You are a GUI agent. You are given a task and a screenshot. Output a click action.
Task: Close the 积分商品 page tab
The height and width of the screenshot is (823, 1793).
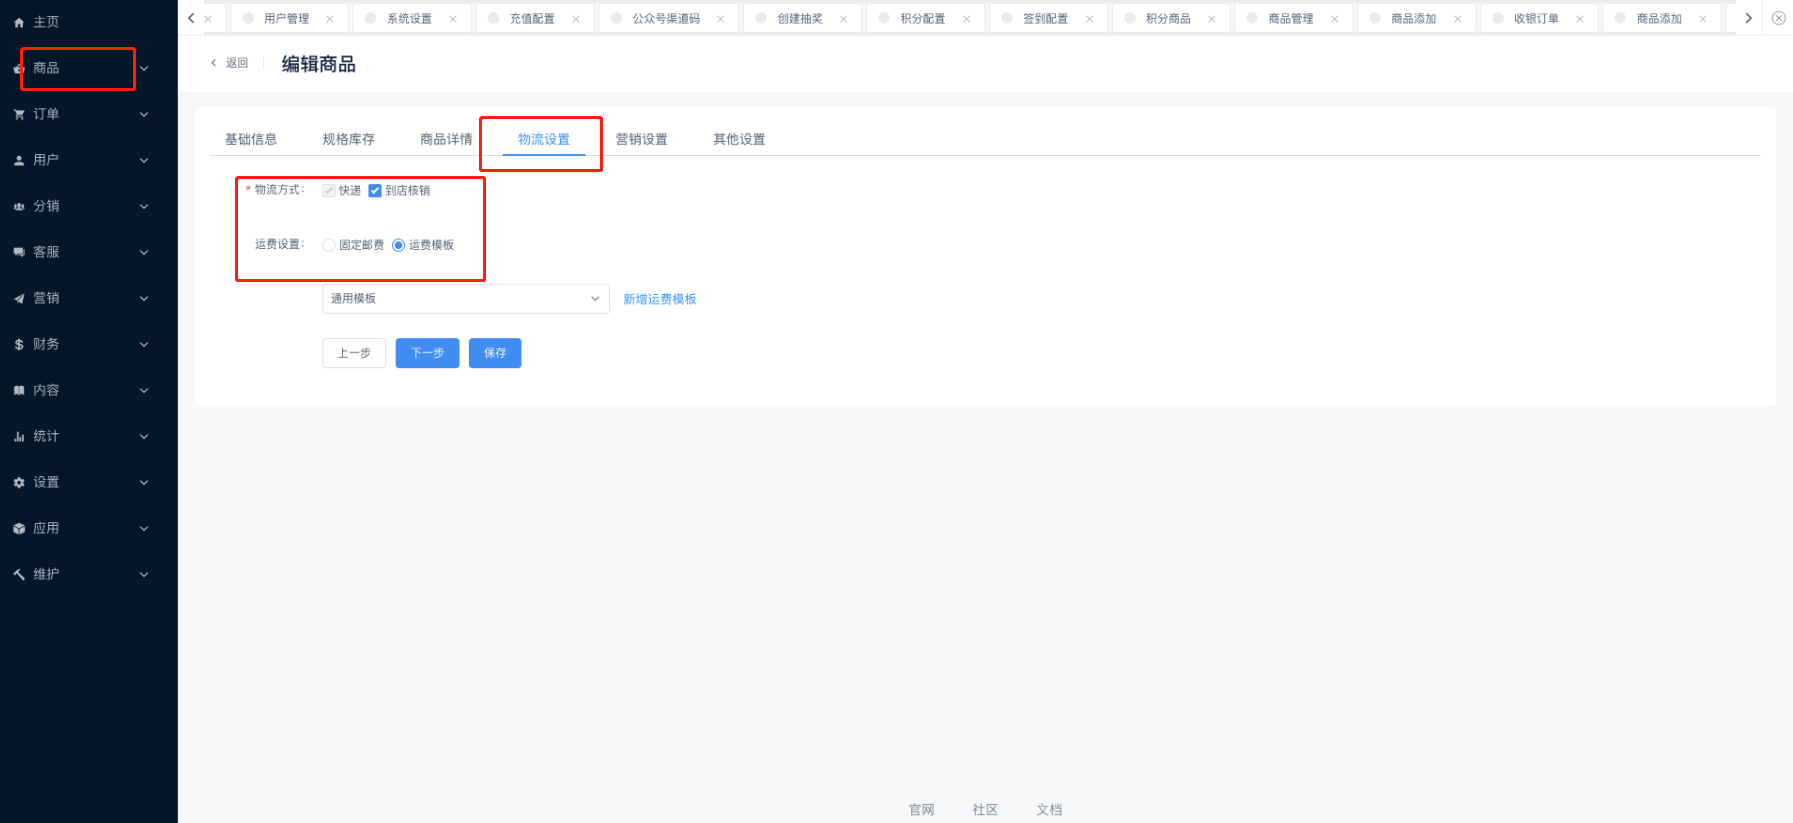(x=1211, y=19)
